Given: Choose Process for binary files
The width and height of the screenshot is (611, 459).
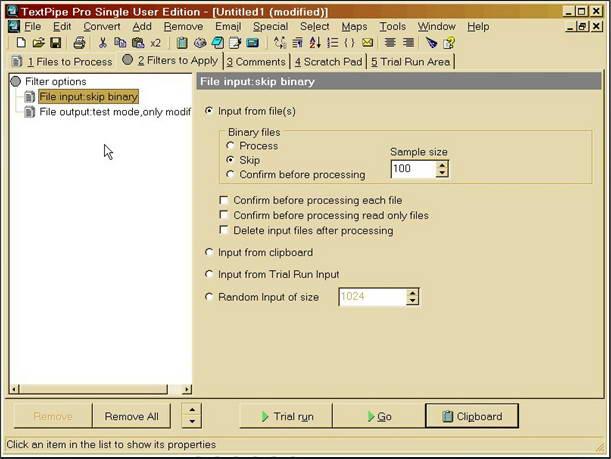Looking at the screenshot, I should pyautogui.click(x=230, y=146).
